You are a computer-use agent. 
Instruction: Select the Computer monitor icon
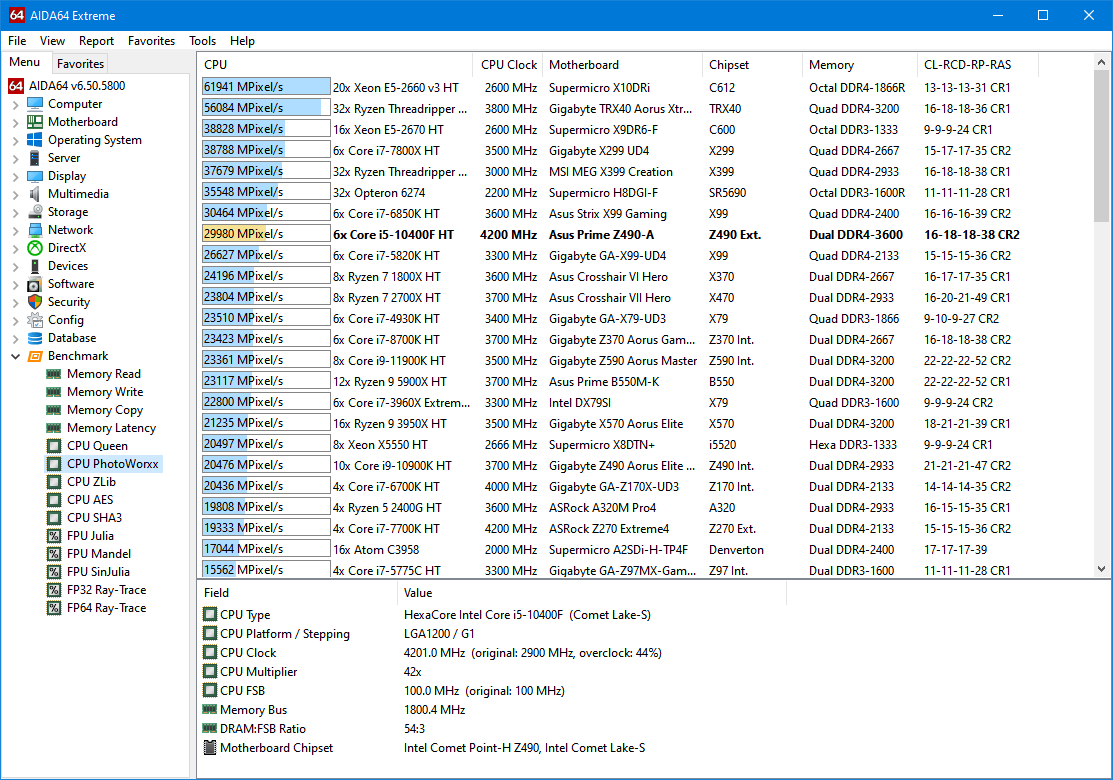(35, 104)
